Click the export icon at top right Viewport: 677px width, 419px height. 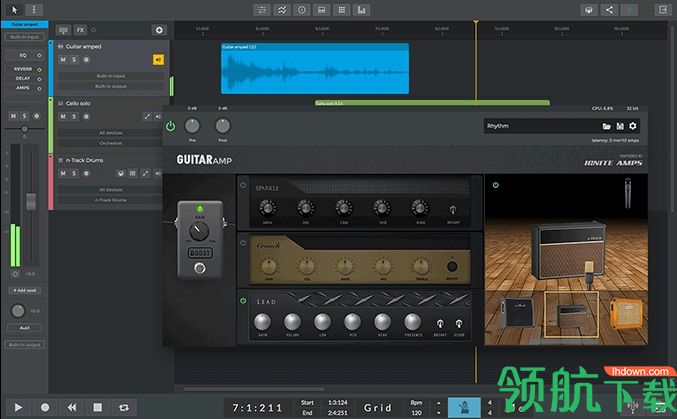[x=663, y=10]
